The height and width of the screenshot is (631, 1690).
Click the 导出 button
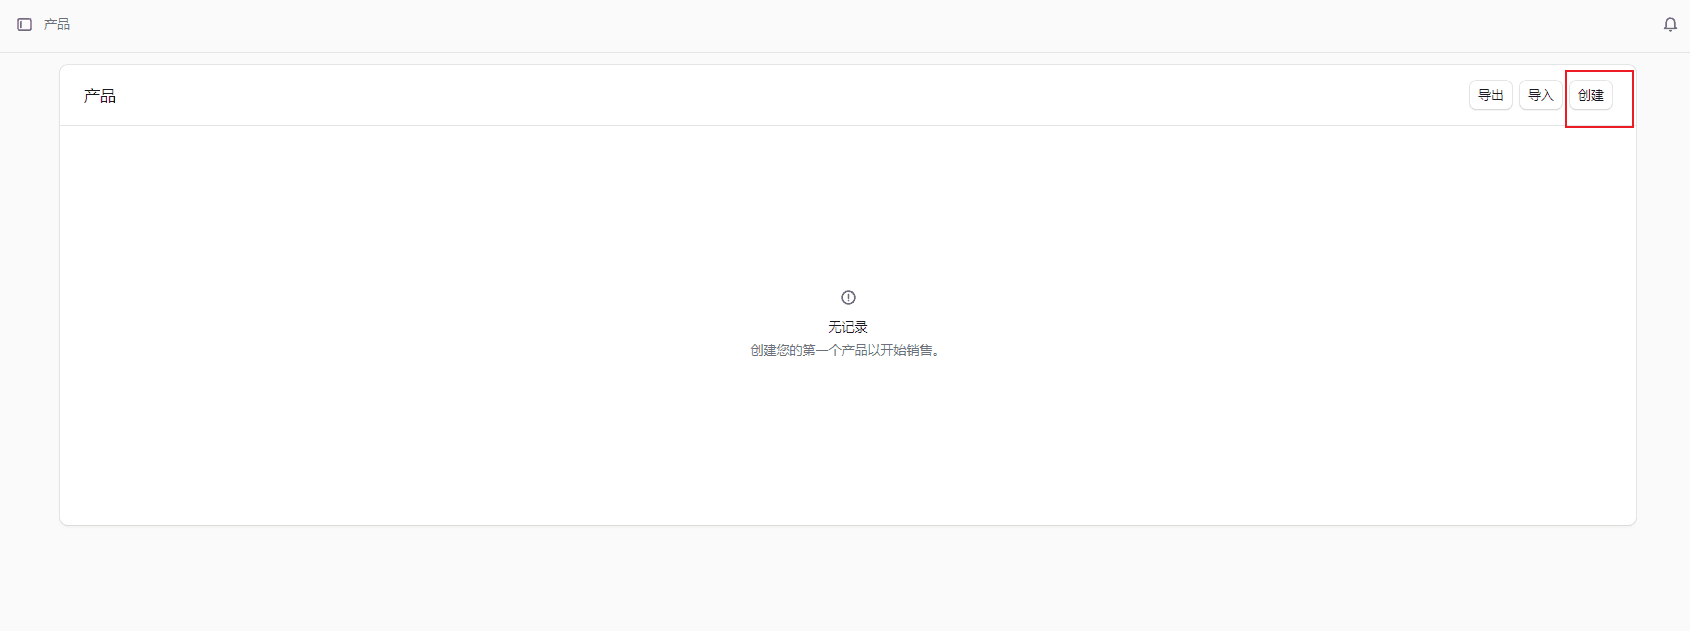pos(1490,95)
